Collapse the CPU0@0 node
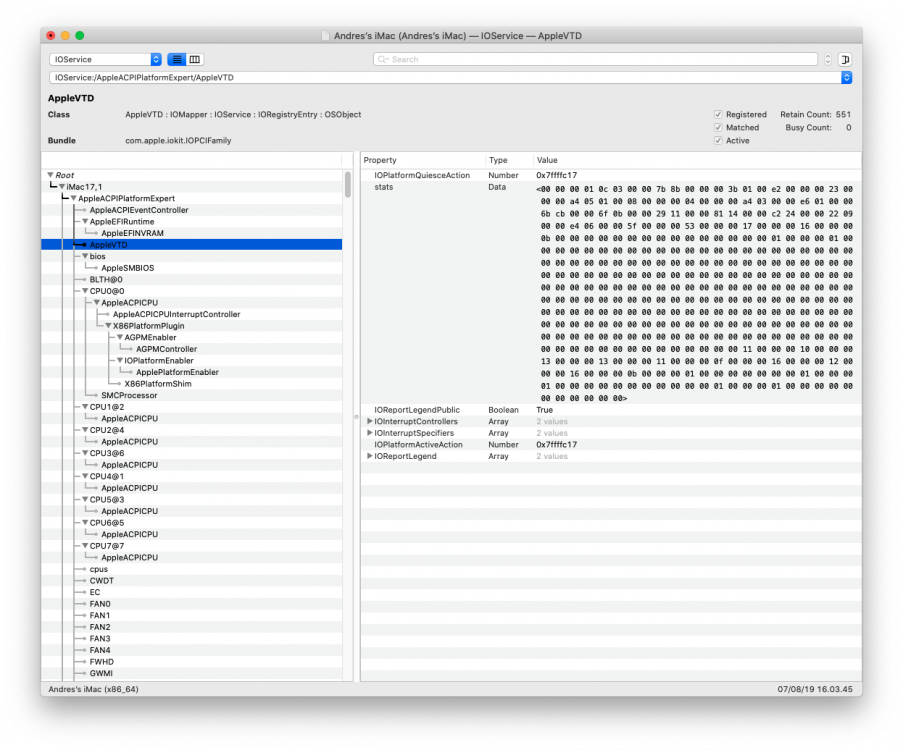The width and height of the screenshot is (903, 750). tap(85, 291)
